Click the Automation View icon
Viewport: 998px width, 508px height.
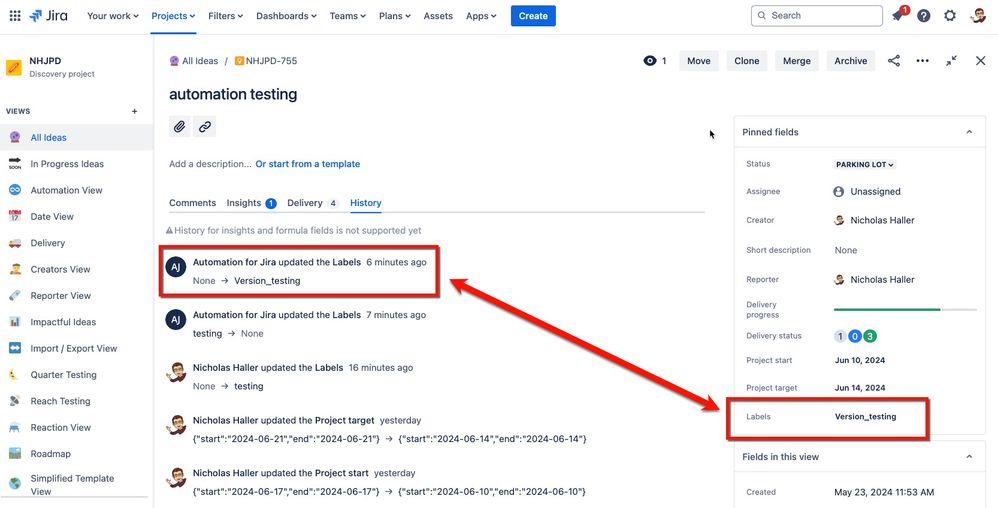click(x=15, y=190)
